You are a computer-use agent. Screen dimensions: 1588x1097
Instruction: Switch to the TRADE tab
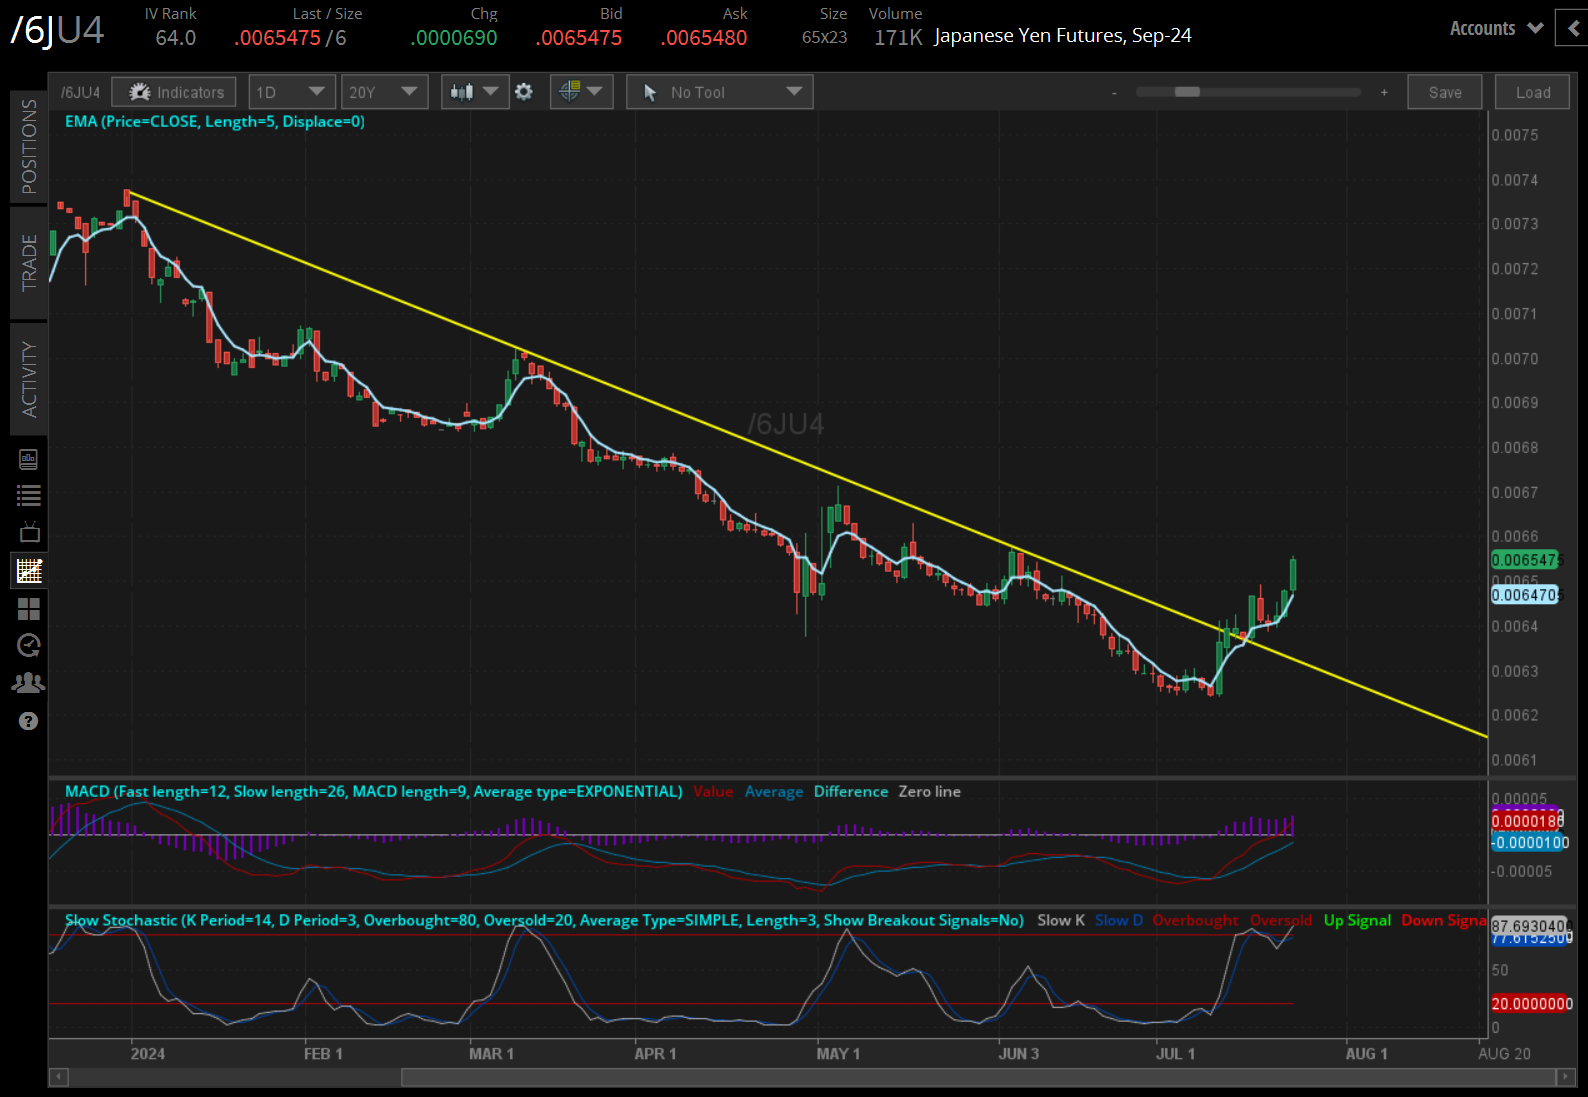point(29,262)
